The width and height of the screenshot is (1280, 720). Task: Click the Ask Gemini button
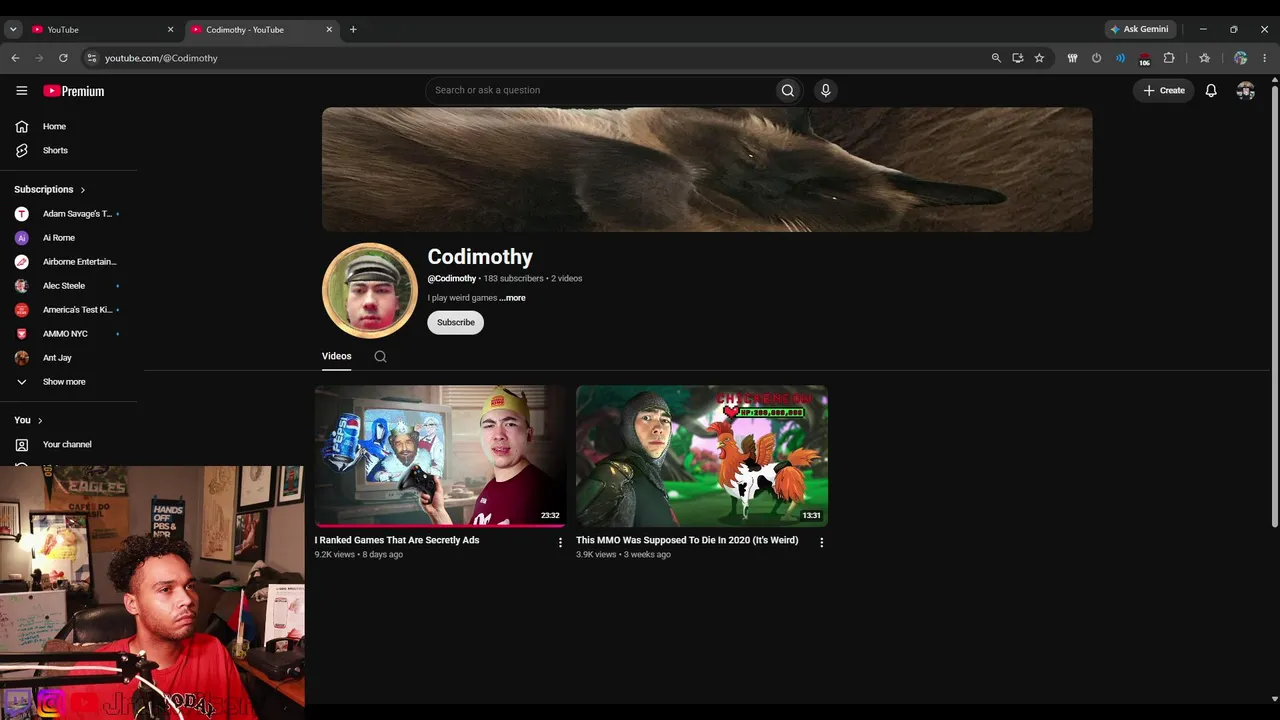point(1140,29)
